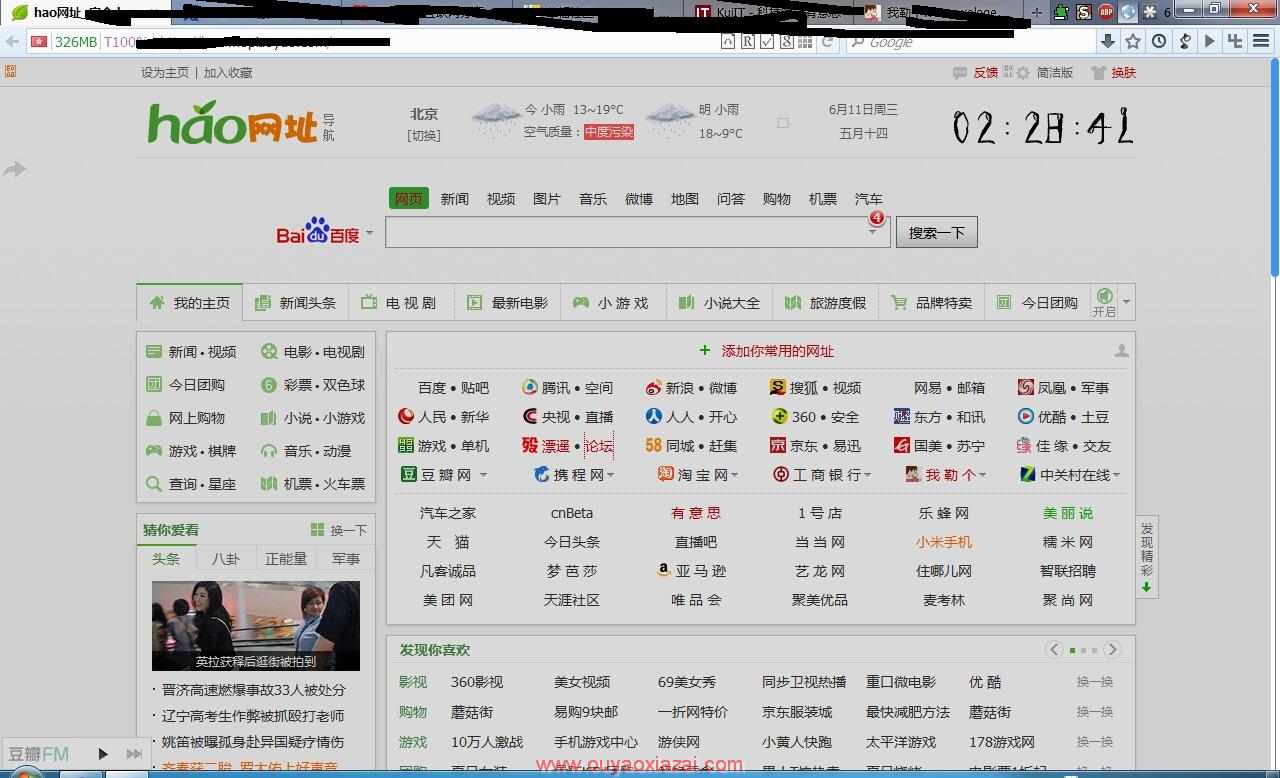
Task: Open the 小游戏 navigation tab
Action: click(611, 302)
